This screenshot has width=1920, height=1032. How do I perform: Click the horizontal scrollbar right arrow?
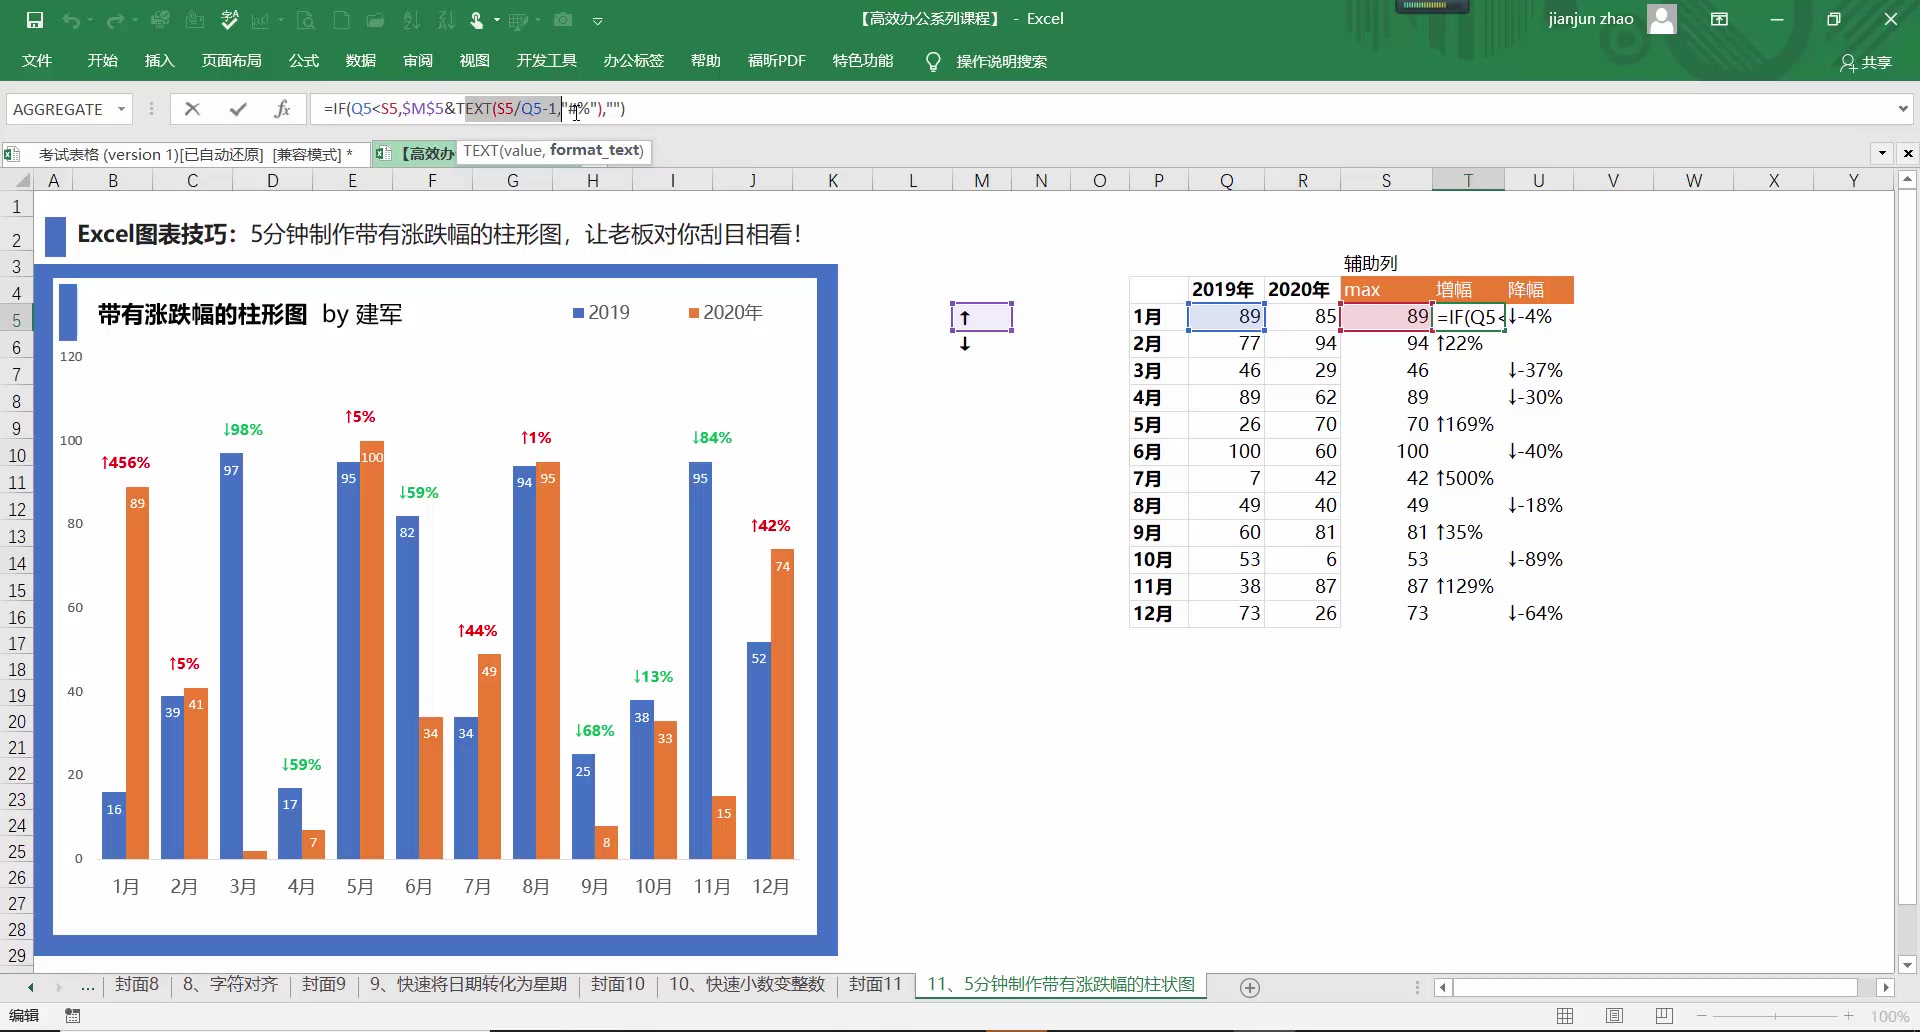click(1885, 988)
